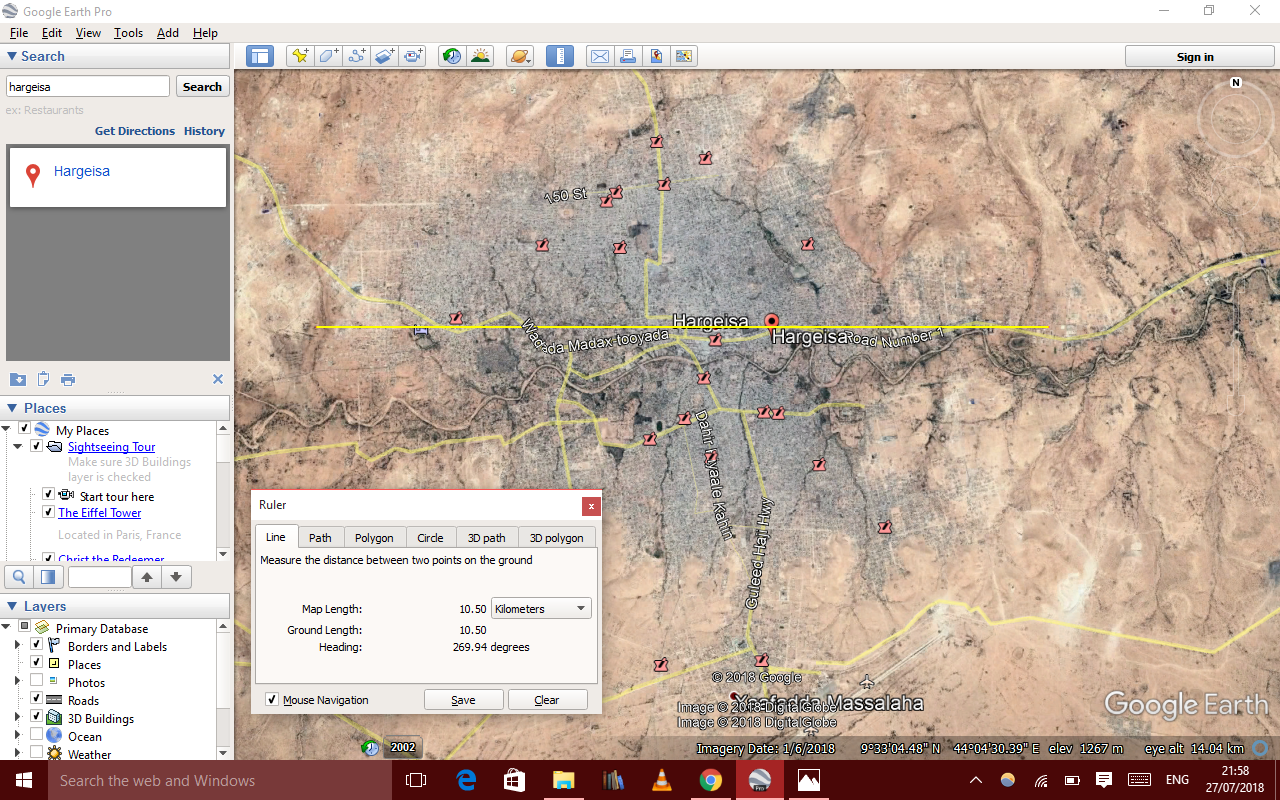1280x800 pixels.
Task: Disable the Roads layer checkbox
Action: [37, 700]
